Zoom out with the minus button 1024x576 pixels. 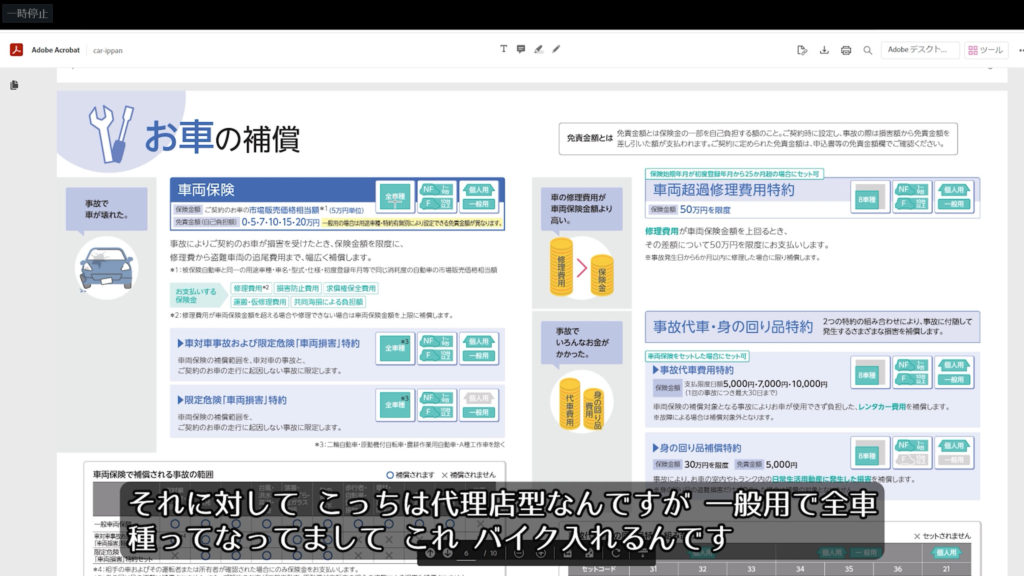[x=520, y=552]
